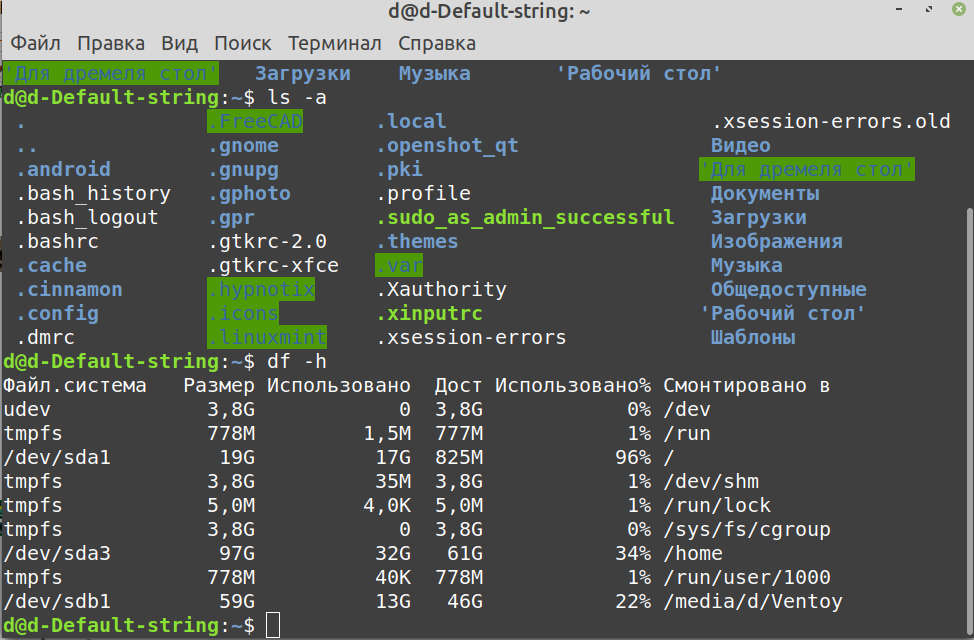The height and width of the screenshot is (640, 974).
Task: Open the Справка menu
Action: [x=437, y=43]
